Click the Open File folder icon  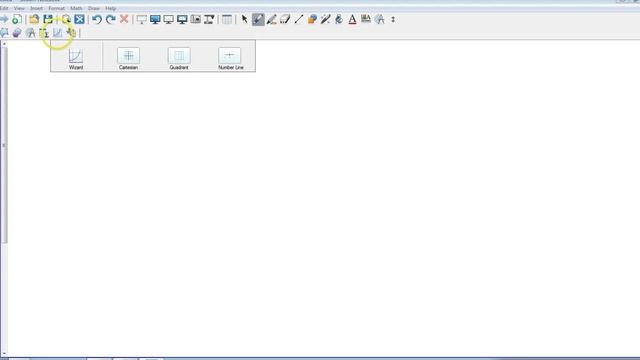click(34, 19)
